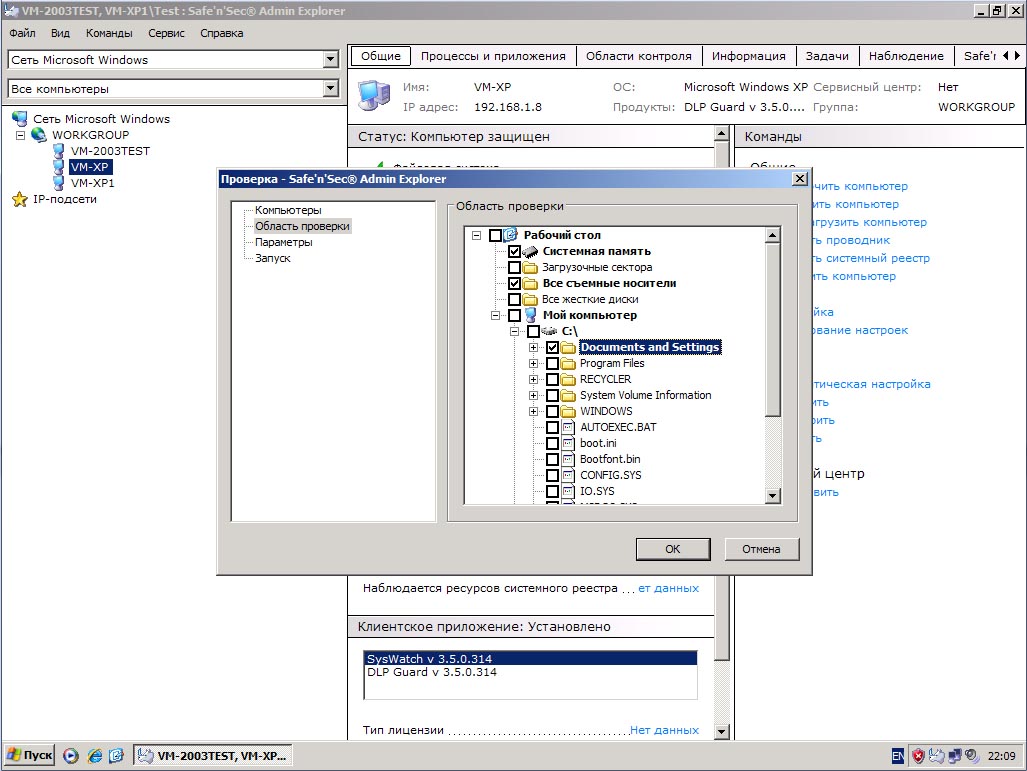The width and height of the screenshot is (1027, 771).
Task: Click the scrollbar thumb of the scan area tree
Action: 773,329
